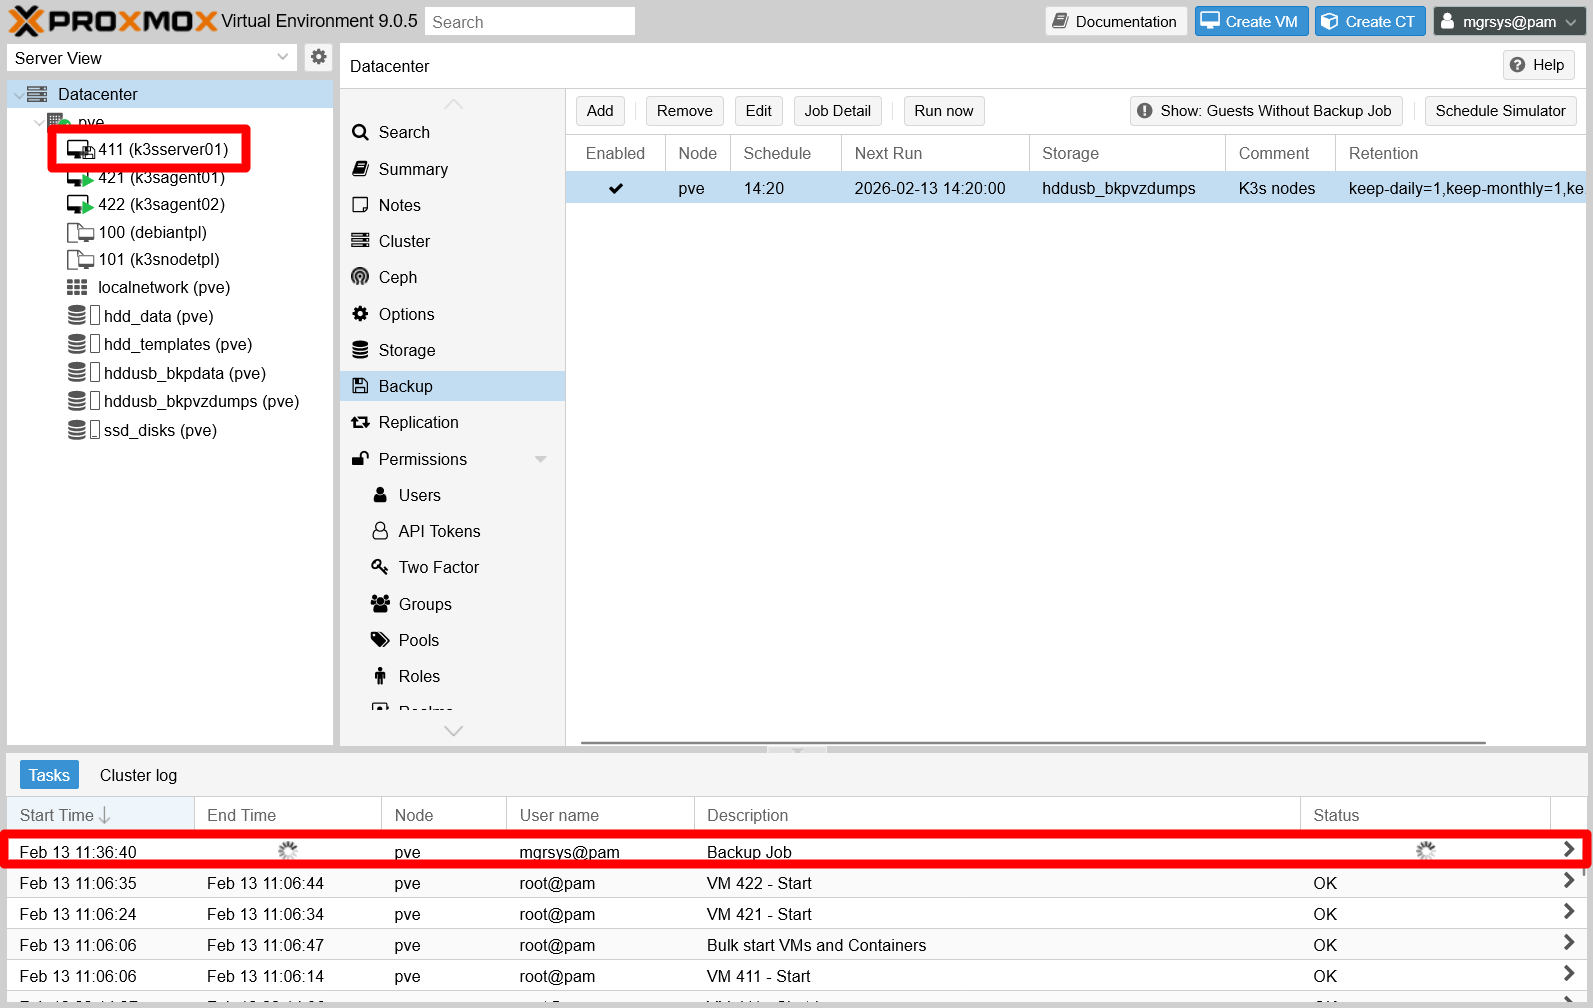Sort by the Next Run column header
Image resolution: width=1593 pixels, height=1008 pixels.
pos(935,153)
